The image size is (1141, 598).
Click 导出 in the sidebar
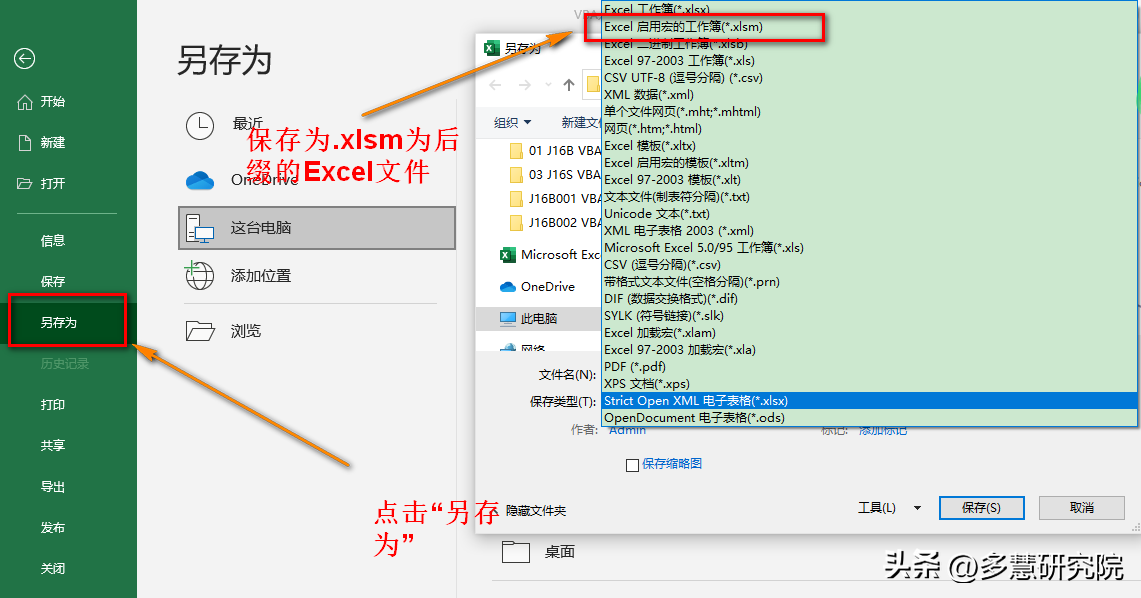coord(52,487)
